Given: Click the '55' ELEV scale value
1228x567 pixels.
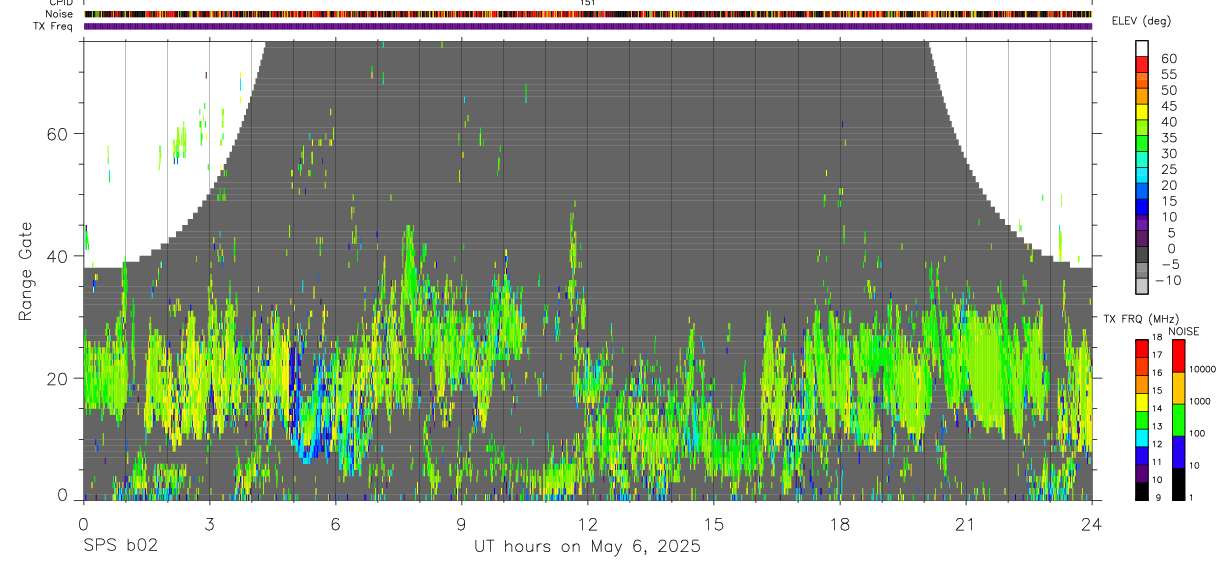Looking at the screenshot, I should pos(1169,75).
